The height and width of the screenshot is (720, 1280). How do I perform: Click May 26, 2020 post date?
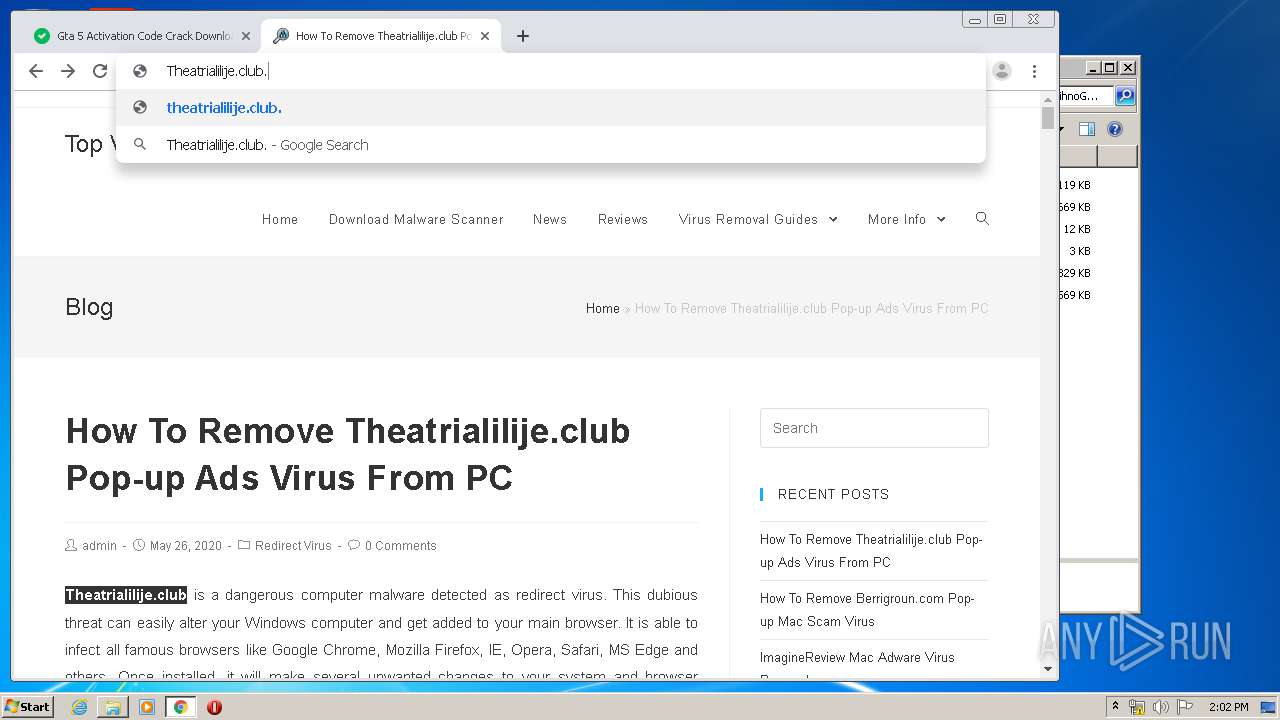[186, 546]
